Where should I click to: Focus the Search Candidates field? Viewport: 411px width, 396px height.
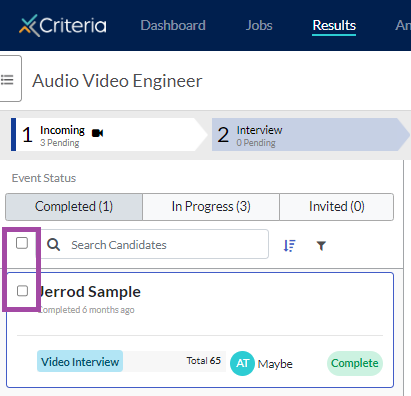coord(155,244)
